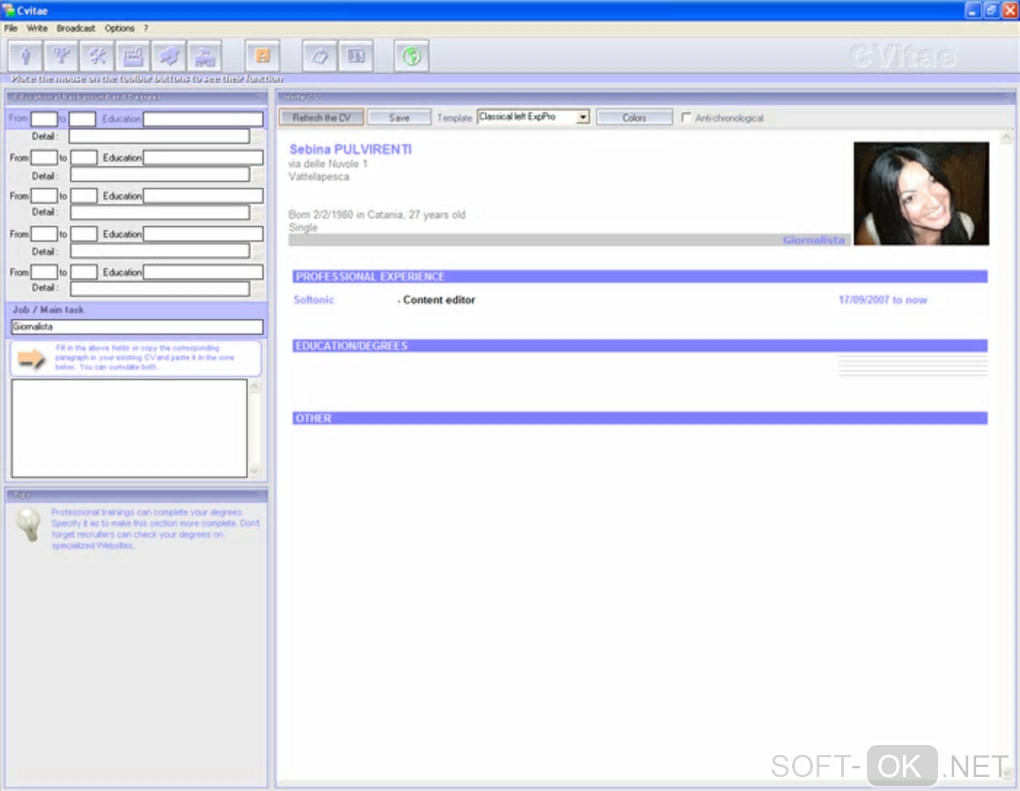Click the puzzle-shaped toolbar button
Image resolution: width=1020 pixels, height=791 pixels.
[169, 56]
